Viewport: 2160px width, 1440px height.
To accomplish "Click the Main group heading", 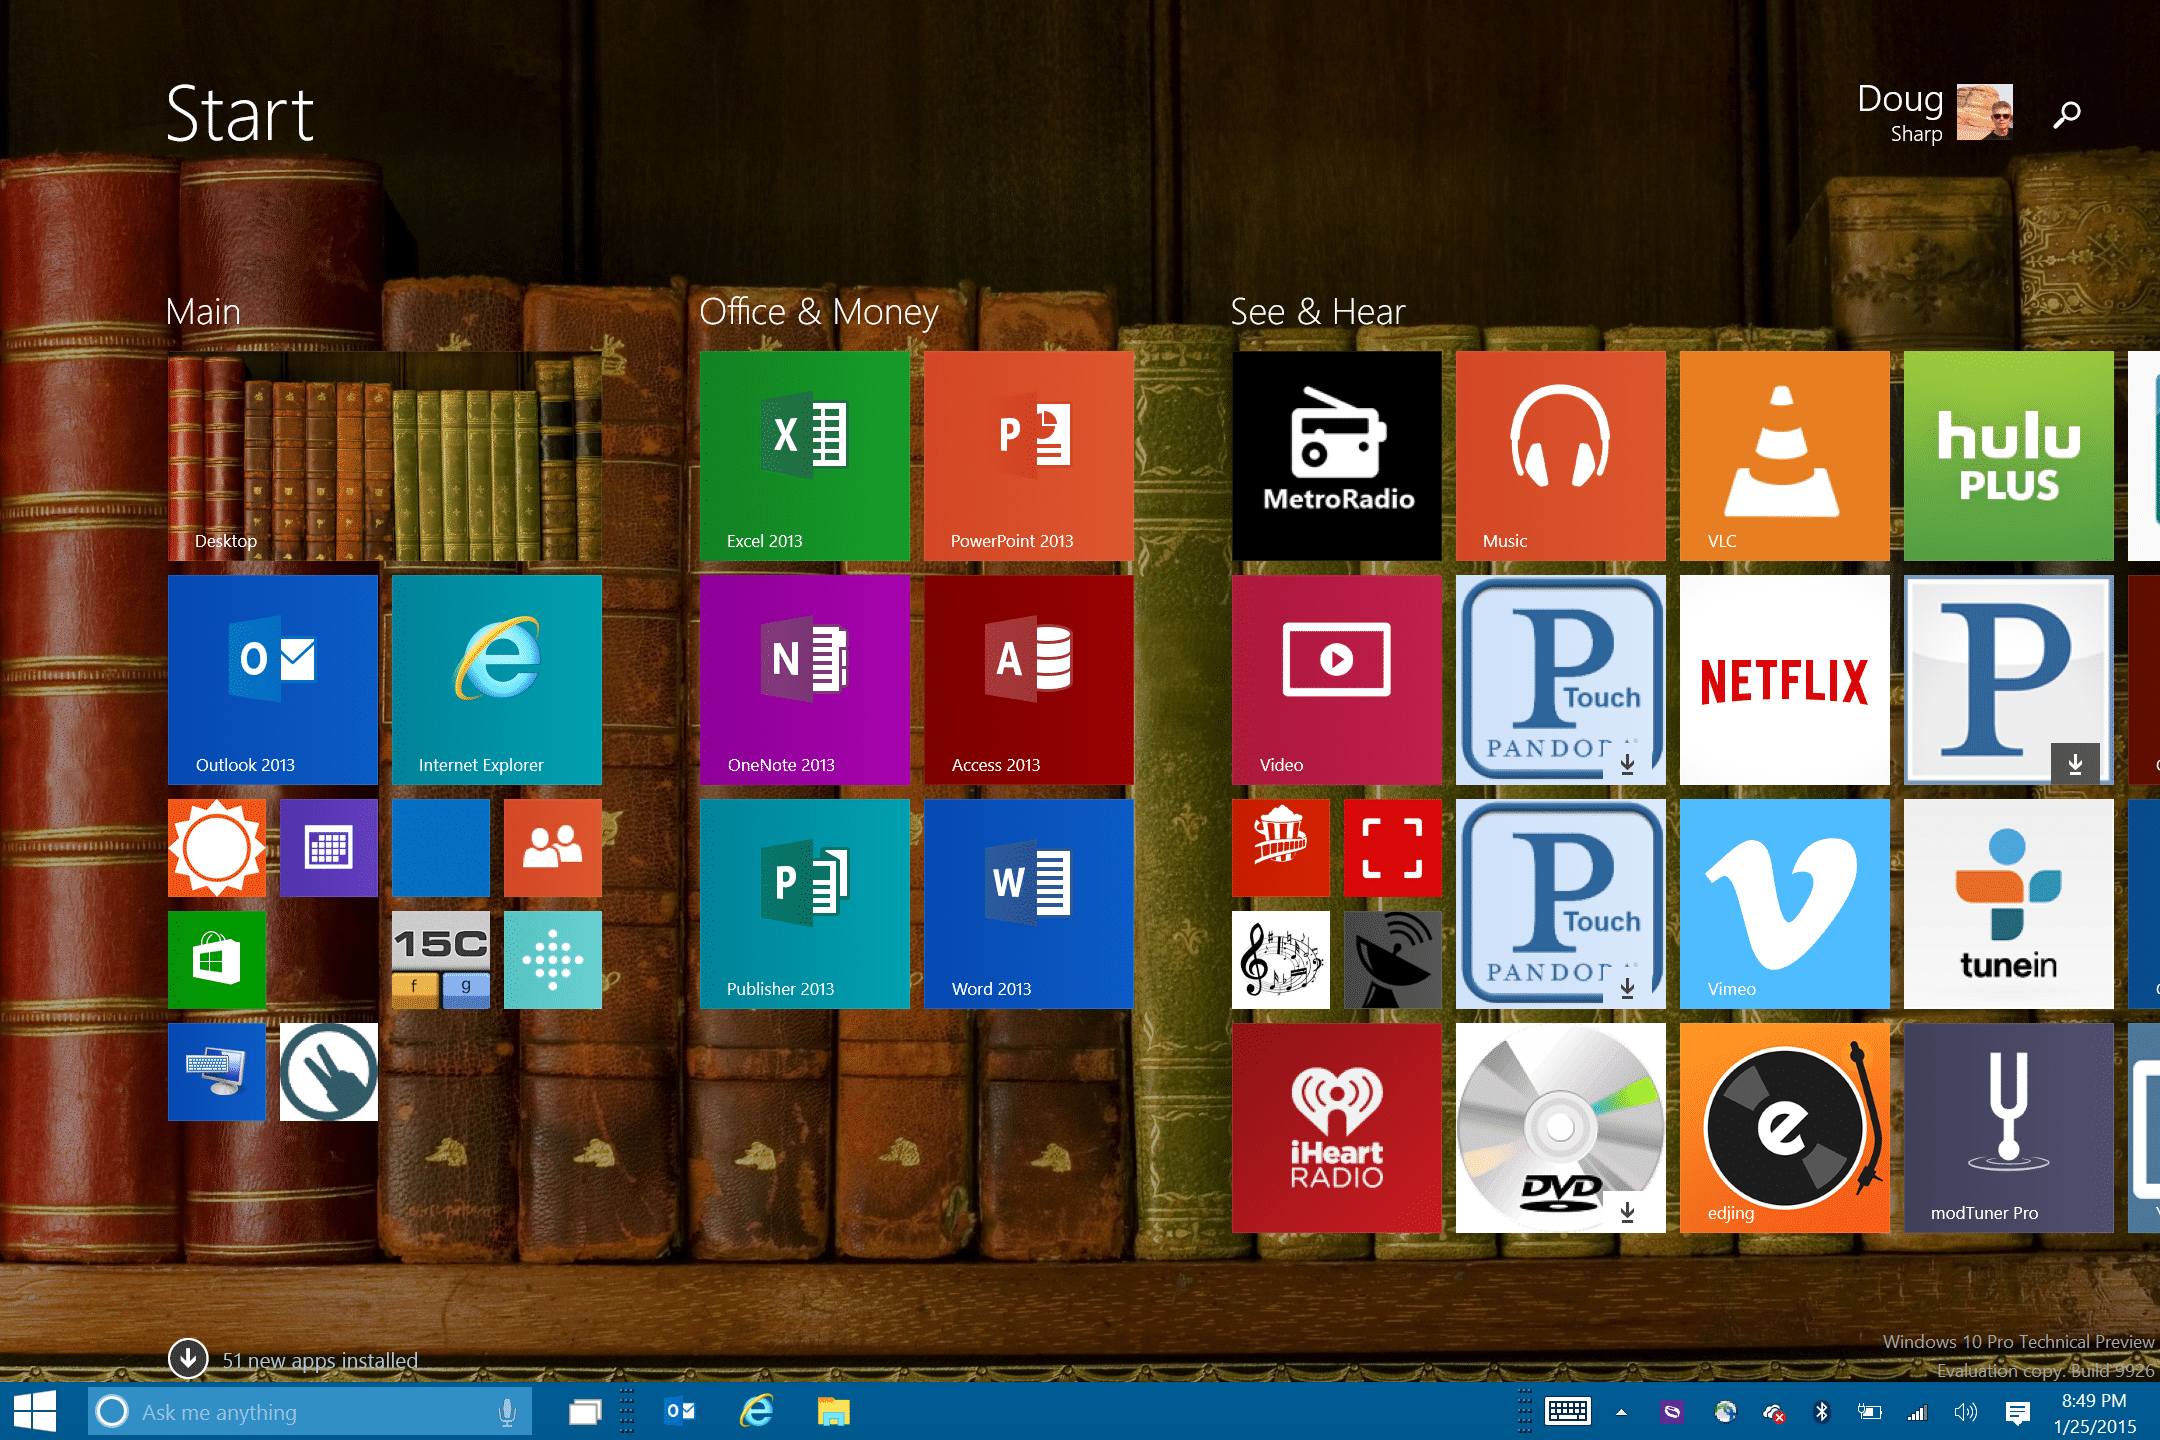I will (x=203, y=312).
